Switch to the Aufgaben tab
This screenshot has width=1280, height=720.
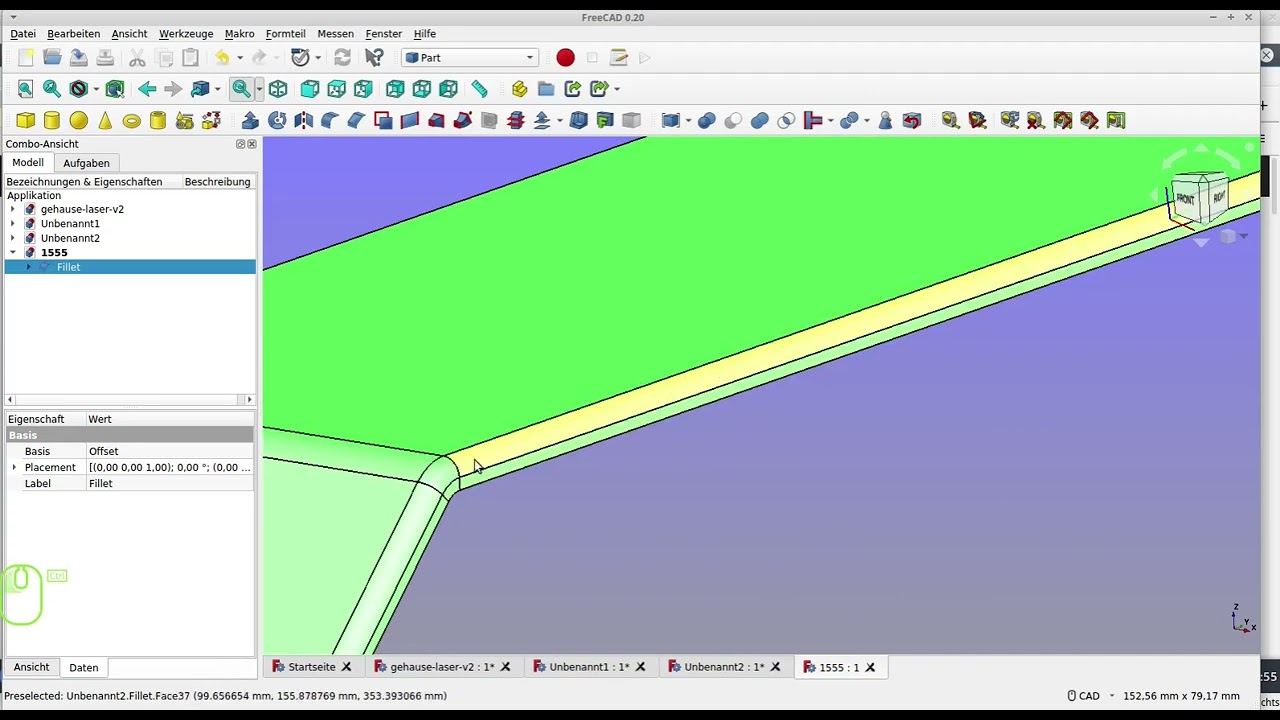point(86,163)
